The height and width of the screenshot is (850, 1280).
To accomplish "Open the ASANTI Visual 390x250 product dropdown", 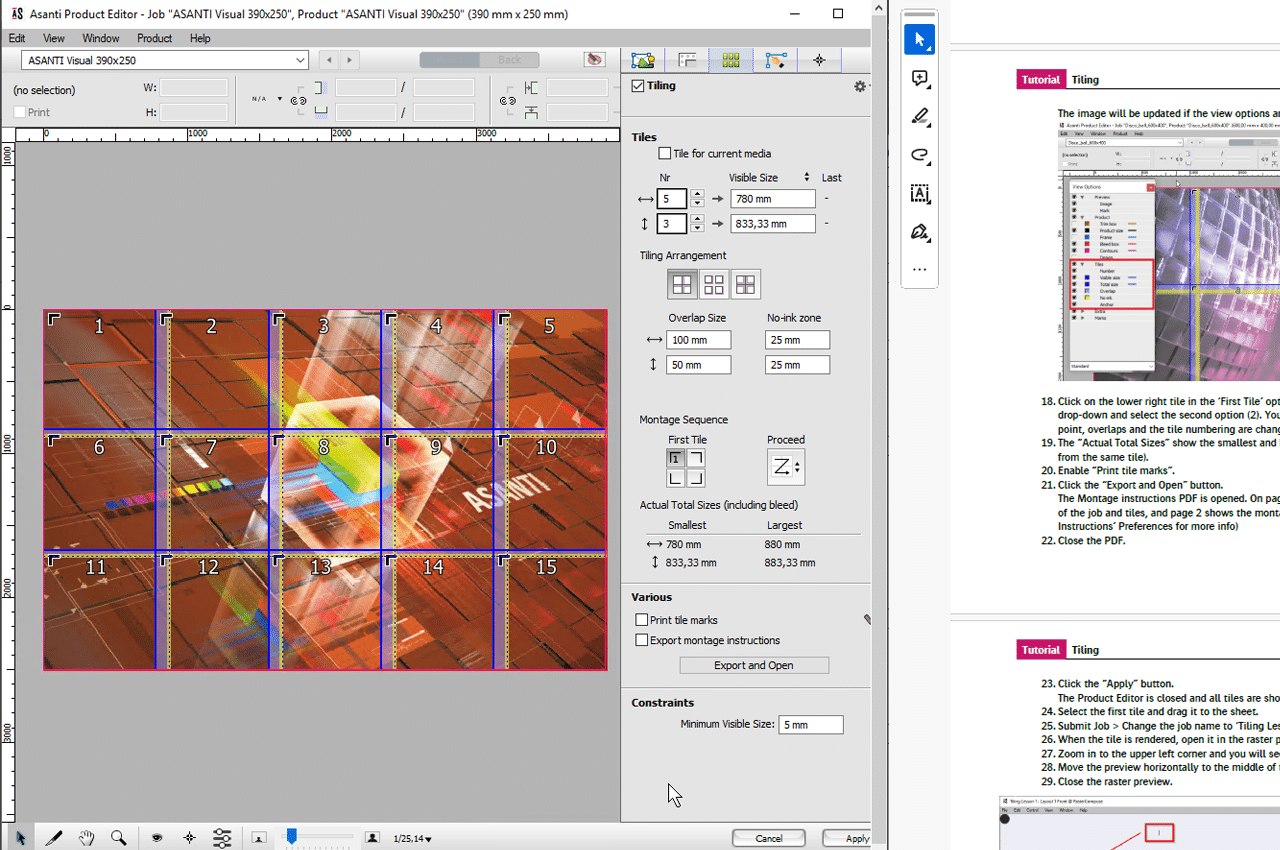I will (300, 59).
